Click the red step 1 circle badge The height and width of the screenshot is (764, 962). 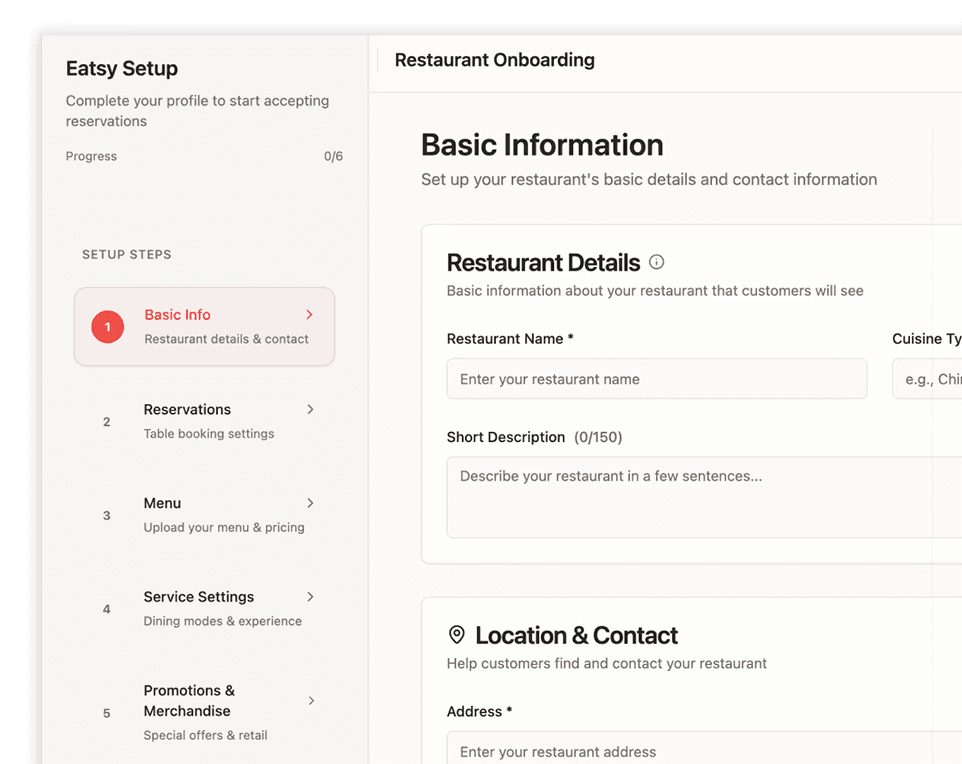point(107,326)
